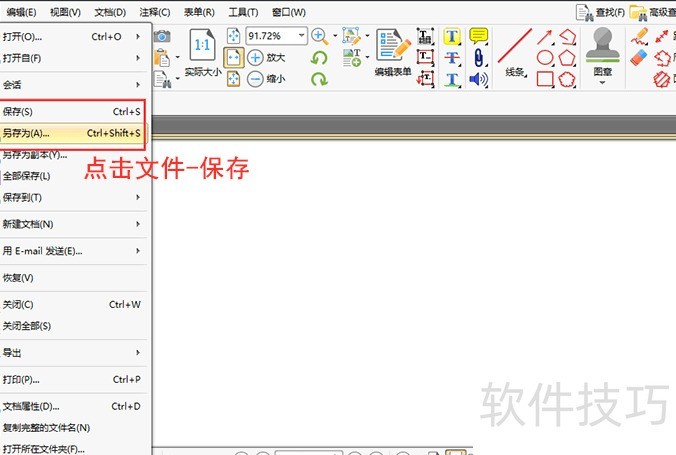676x455 pixels.
Task: Open the 编辑表单 edit form tool
Action: tap(393, 55)
